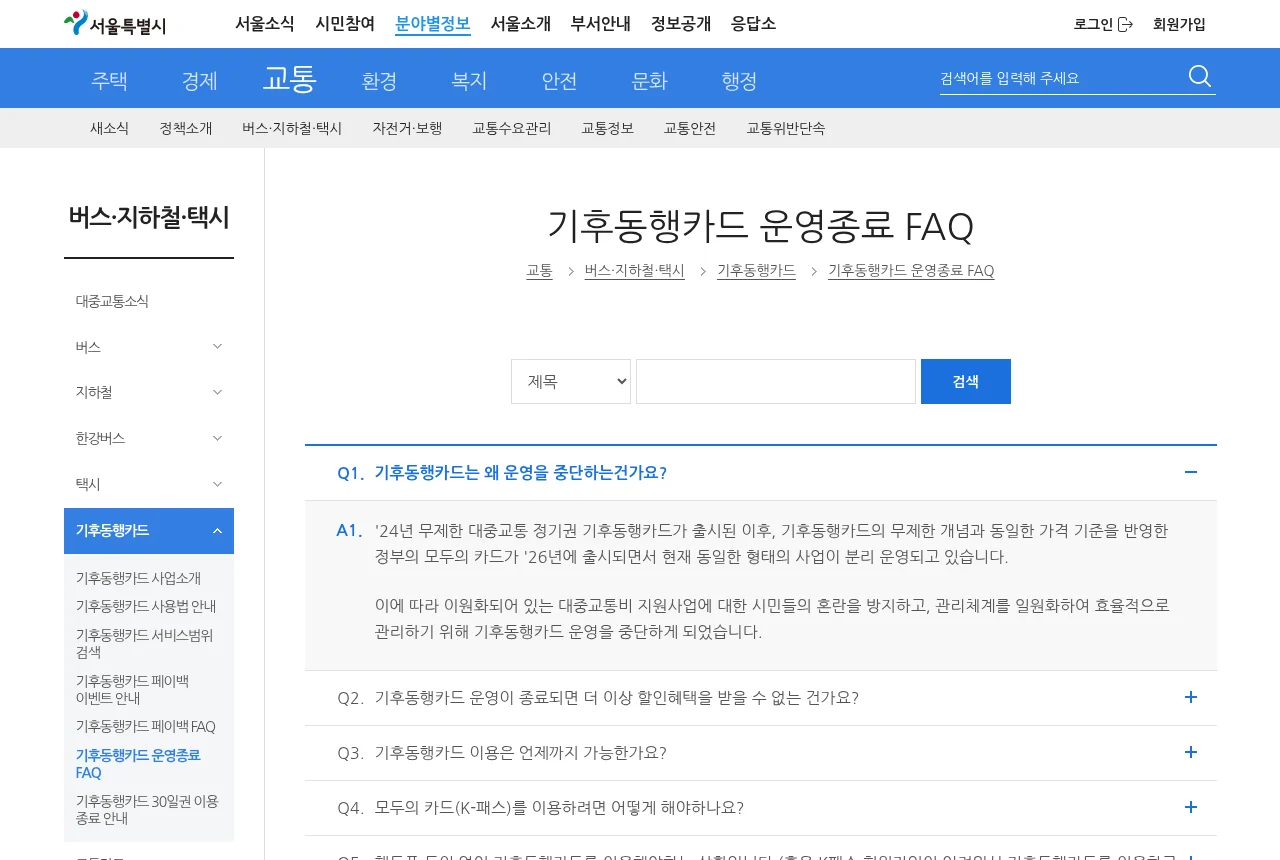Open 기후동행카드 30일권 이용 종료 안내 link

(x=147, y=809)
